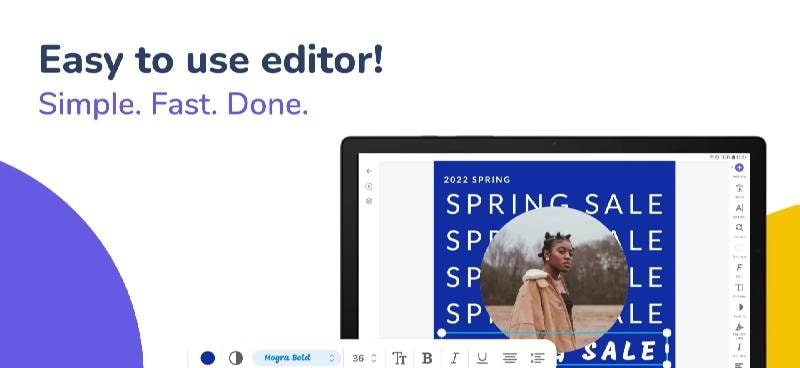800x368 pixels.
Task: Toggle italic formatting
Action: (x=455, y=358)
